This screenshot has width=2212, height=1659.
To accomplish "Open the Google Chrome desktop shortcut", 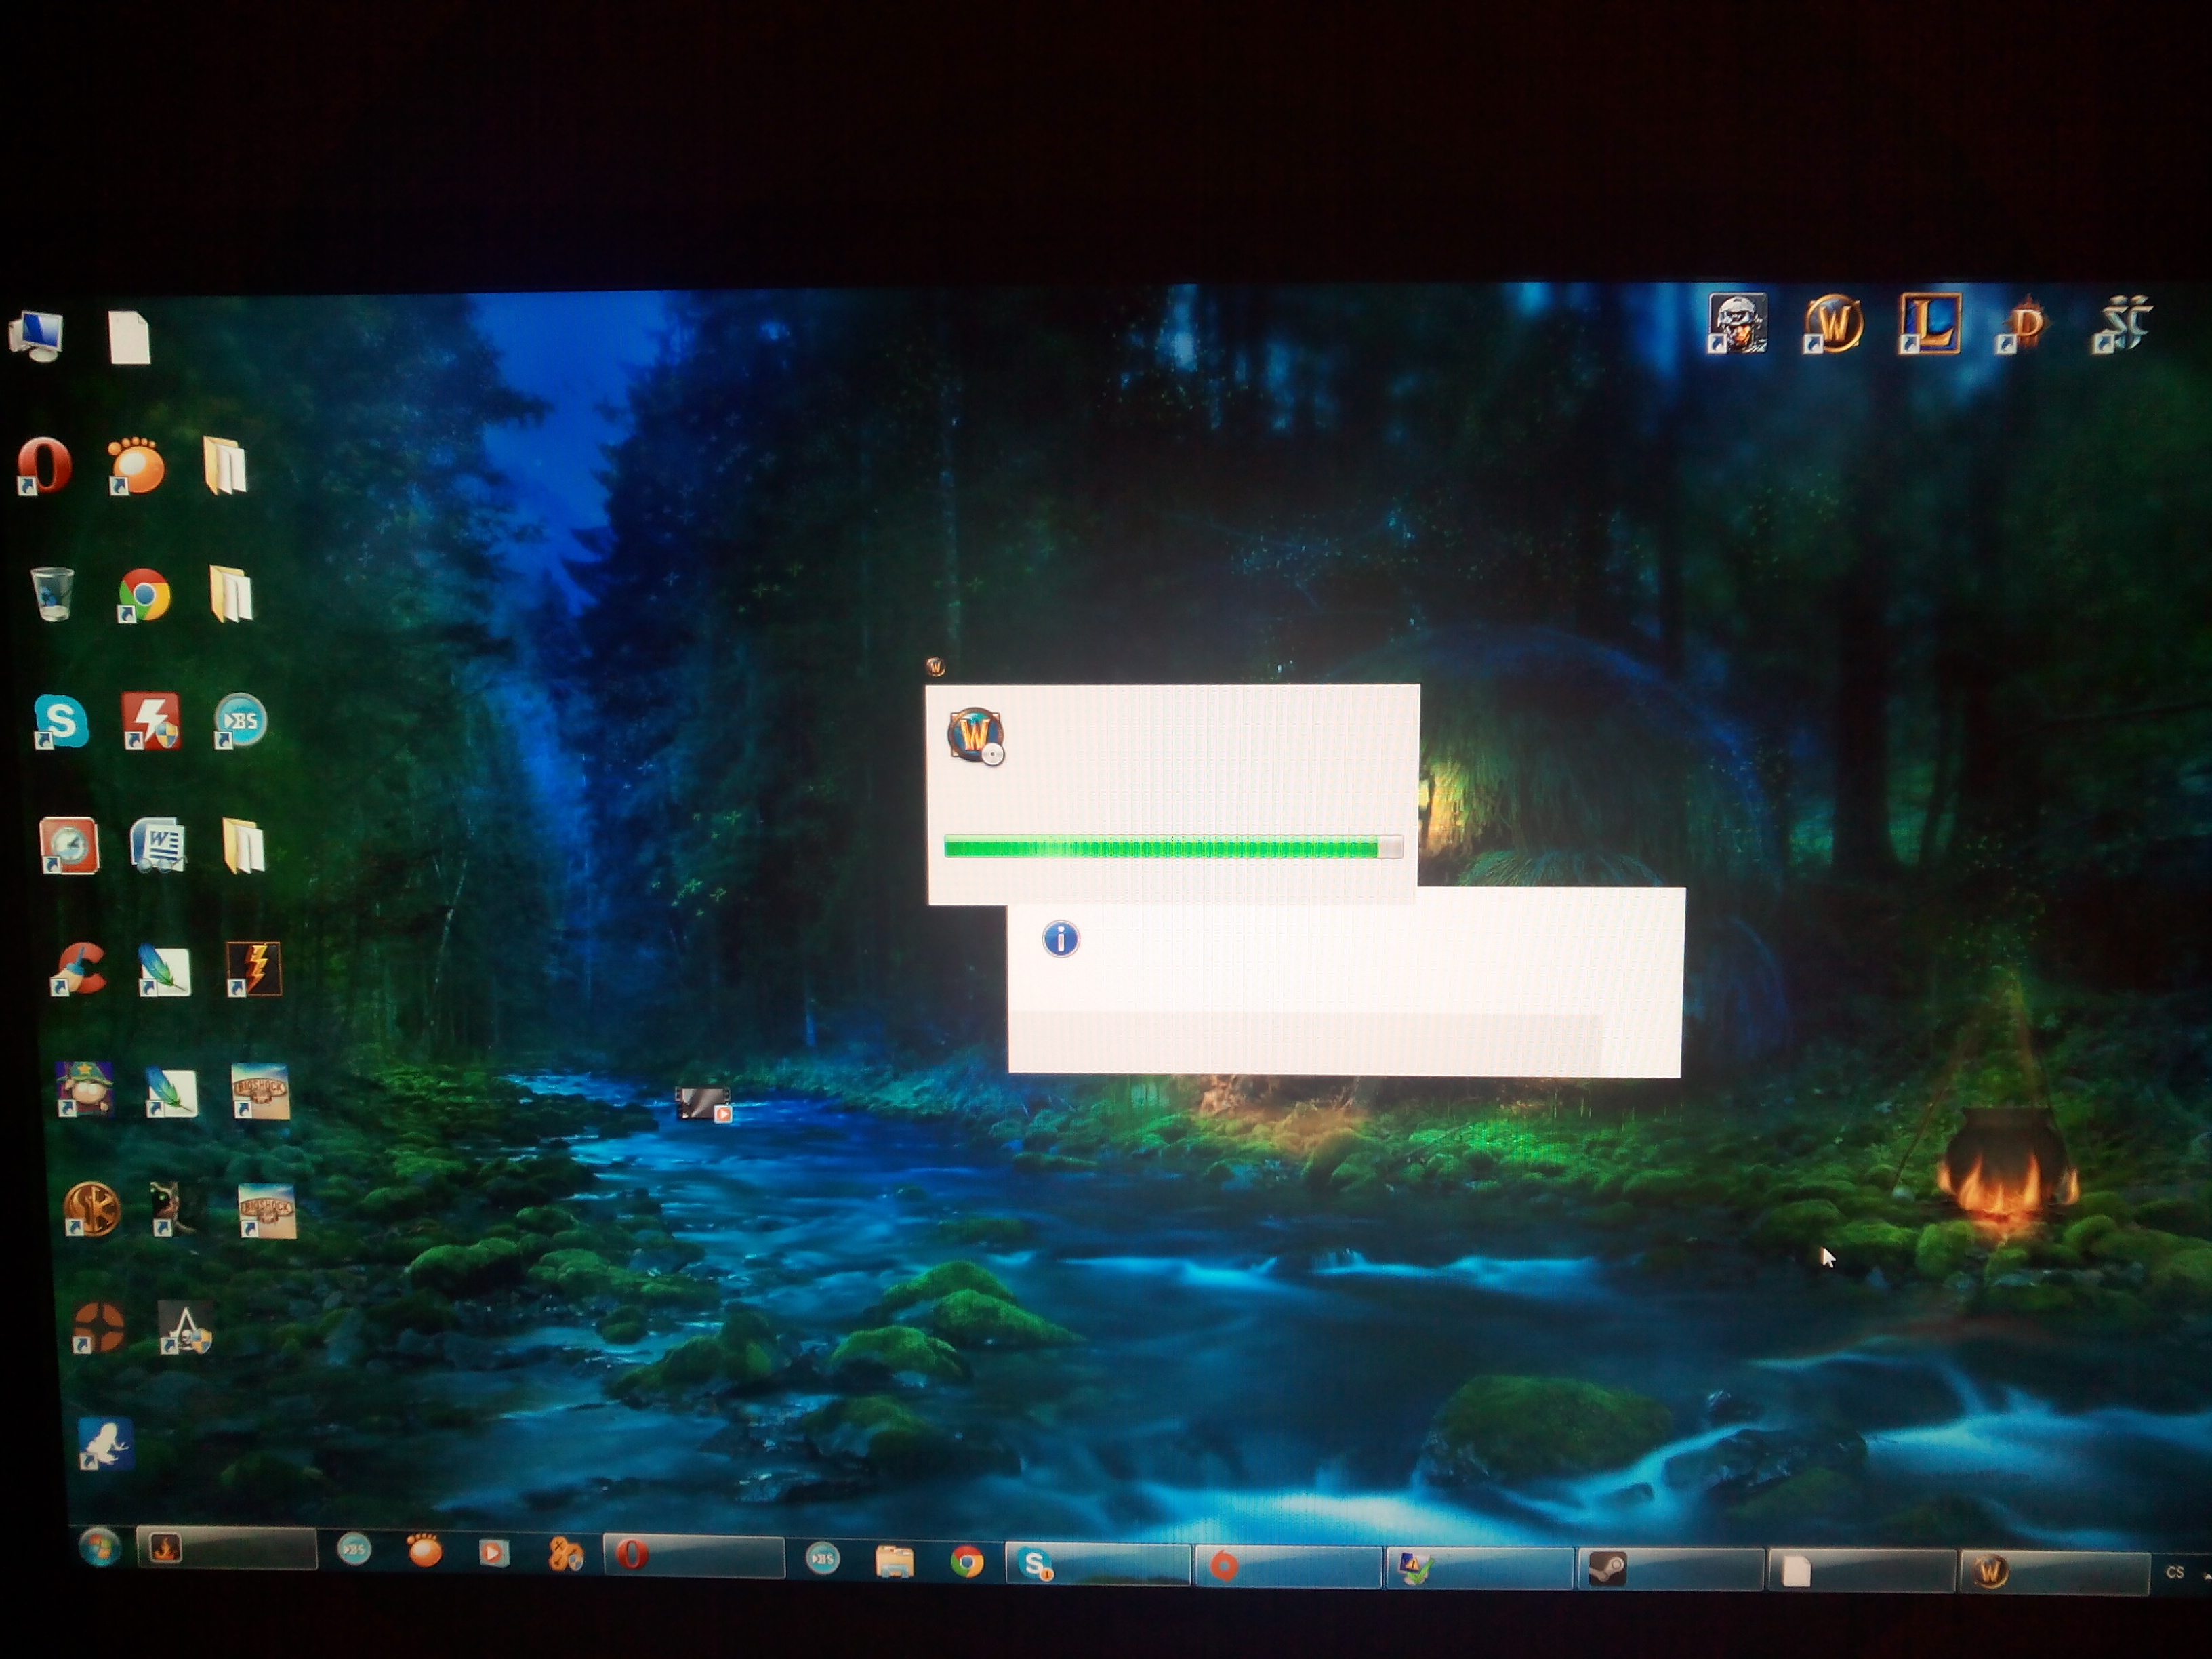I will click(x=144, y=596).
